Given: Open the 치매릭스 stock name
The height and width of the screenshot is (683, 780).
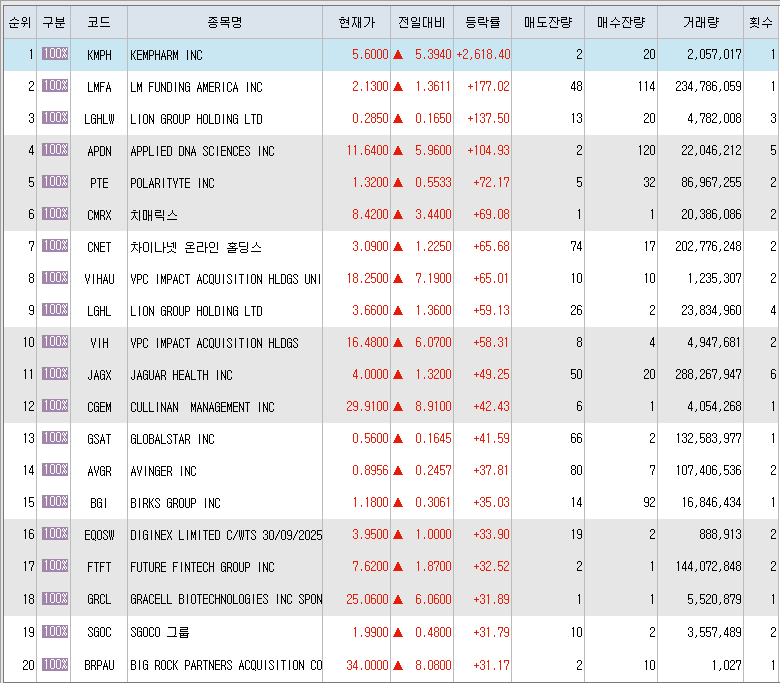Looking at the screenshot, I should pos(154,215).
